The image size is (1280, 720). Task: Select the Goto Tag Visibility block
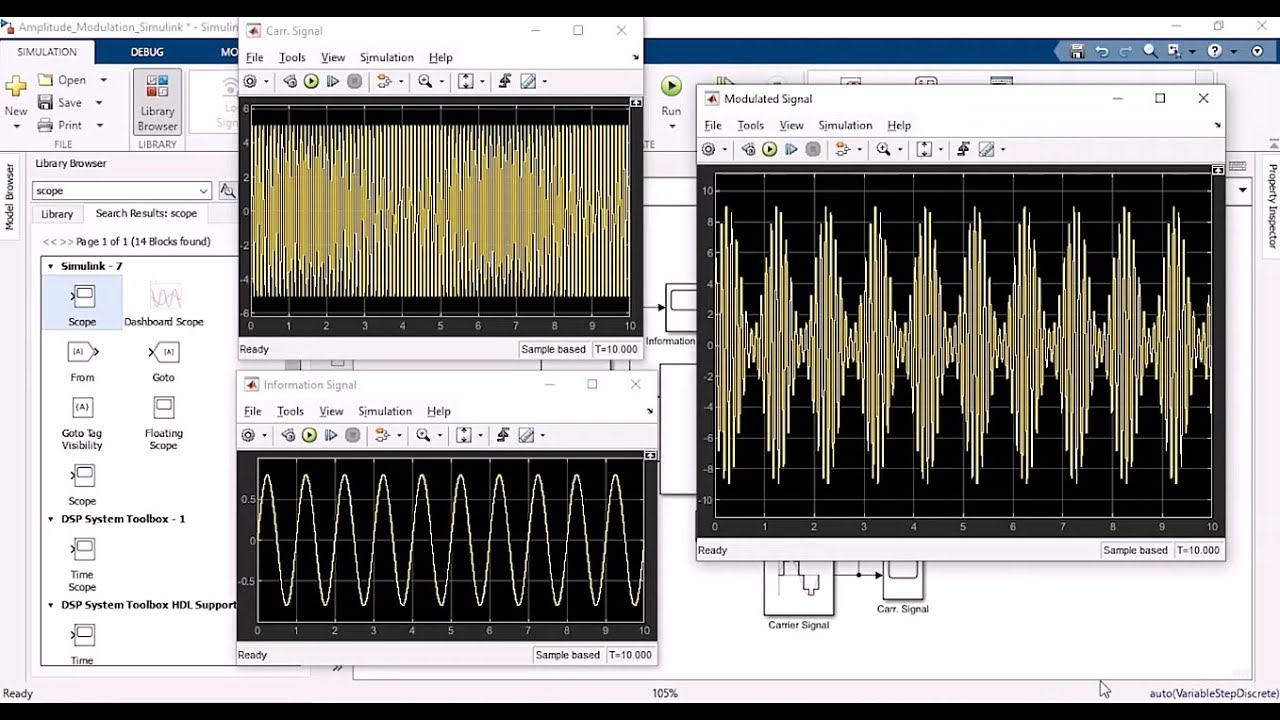coord(82,423)
